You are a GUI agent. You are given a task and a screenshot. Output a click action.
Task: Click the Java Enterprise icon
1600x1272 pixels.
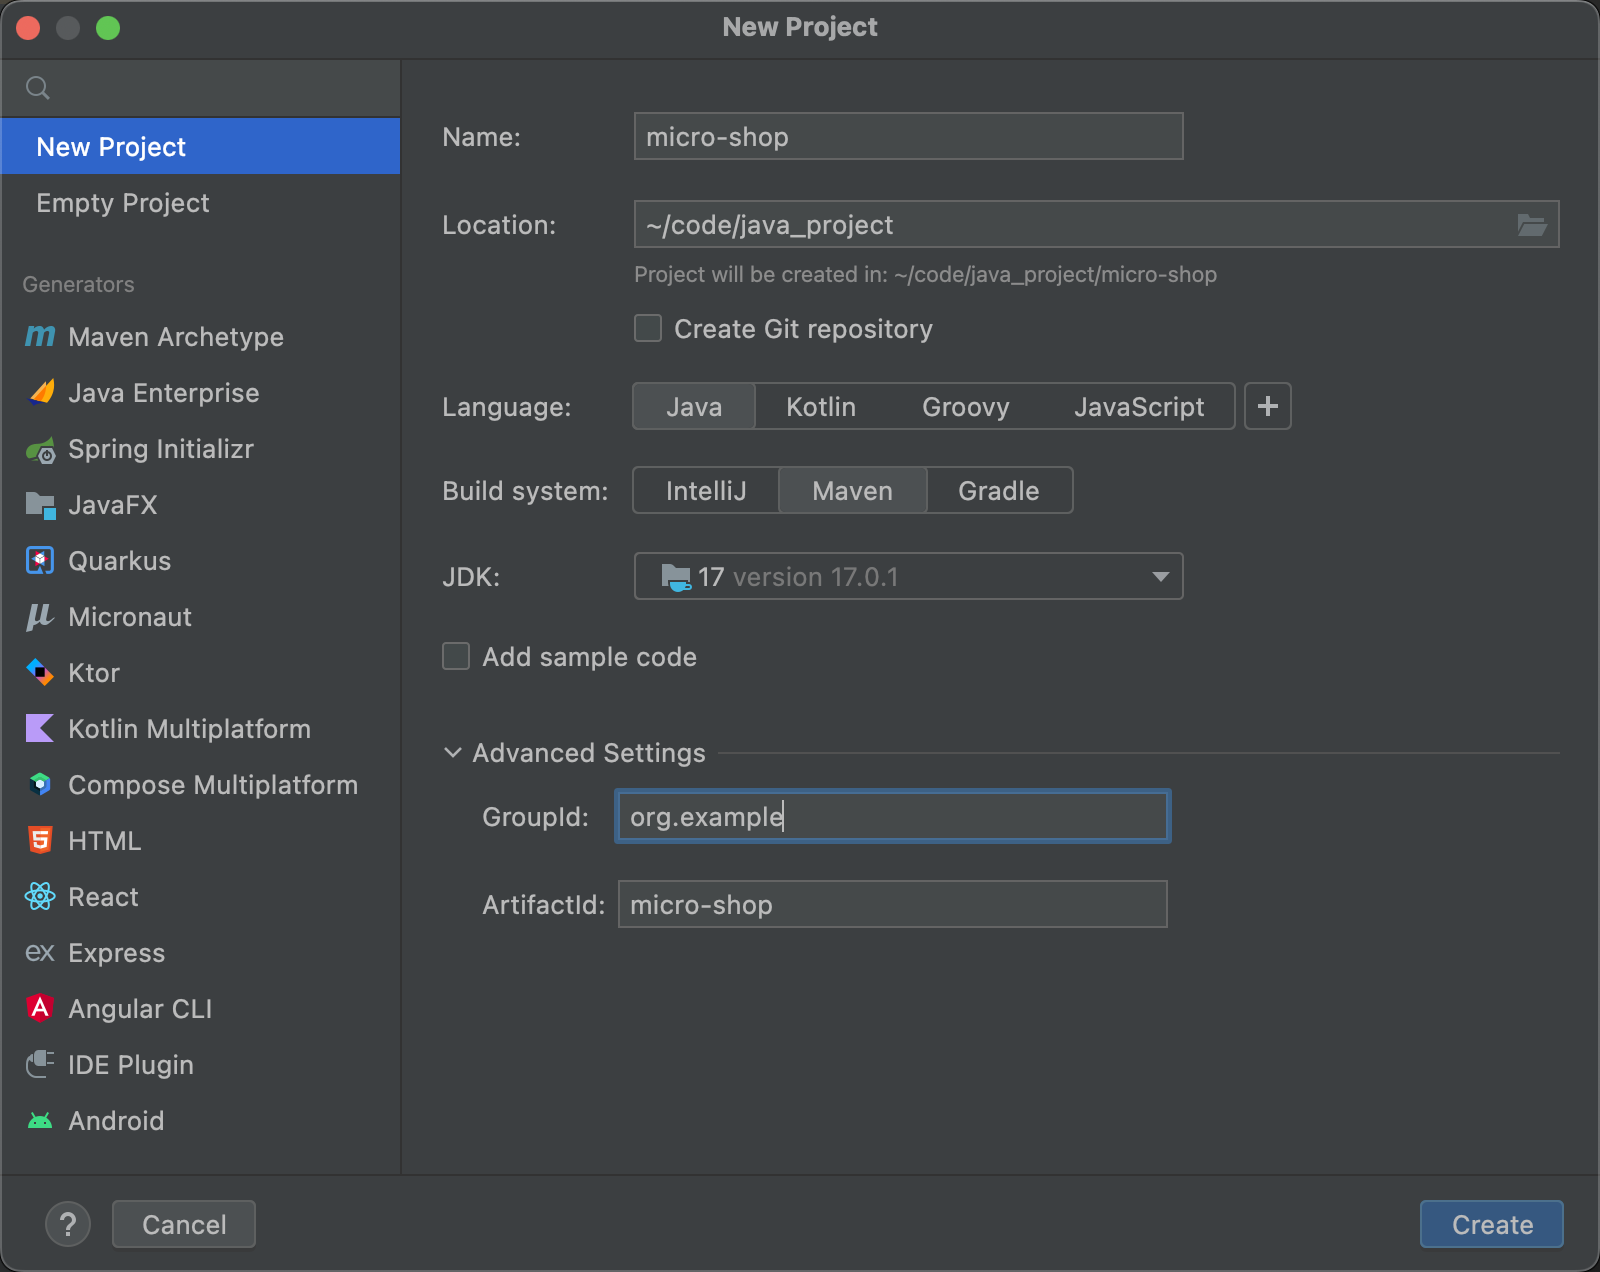pyautogui.click(x=40, y=393)
